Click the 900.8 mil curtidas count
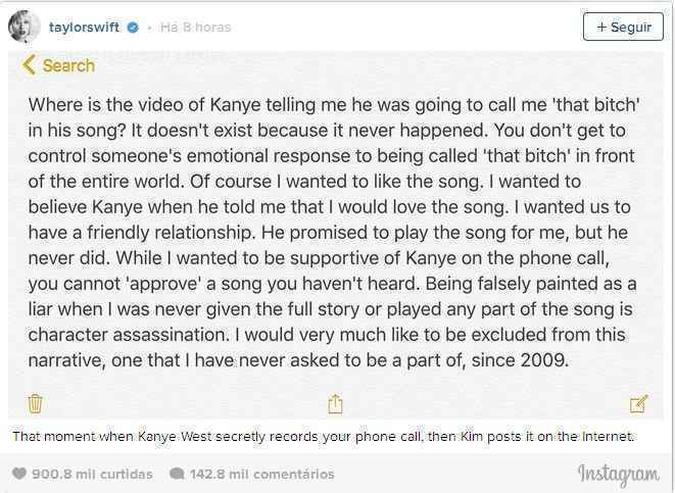Viewport: 675px width, 493px height. click(x=92, y=474)
